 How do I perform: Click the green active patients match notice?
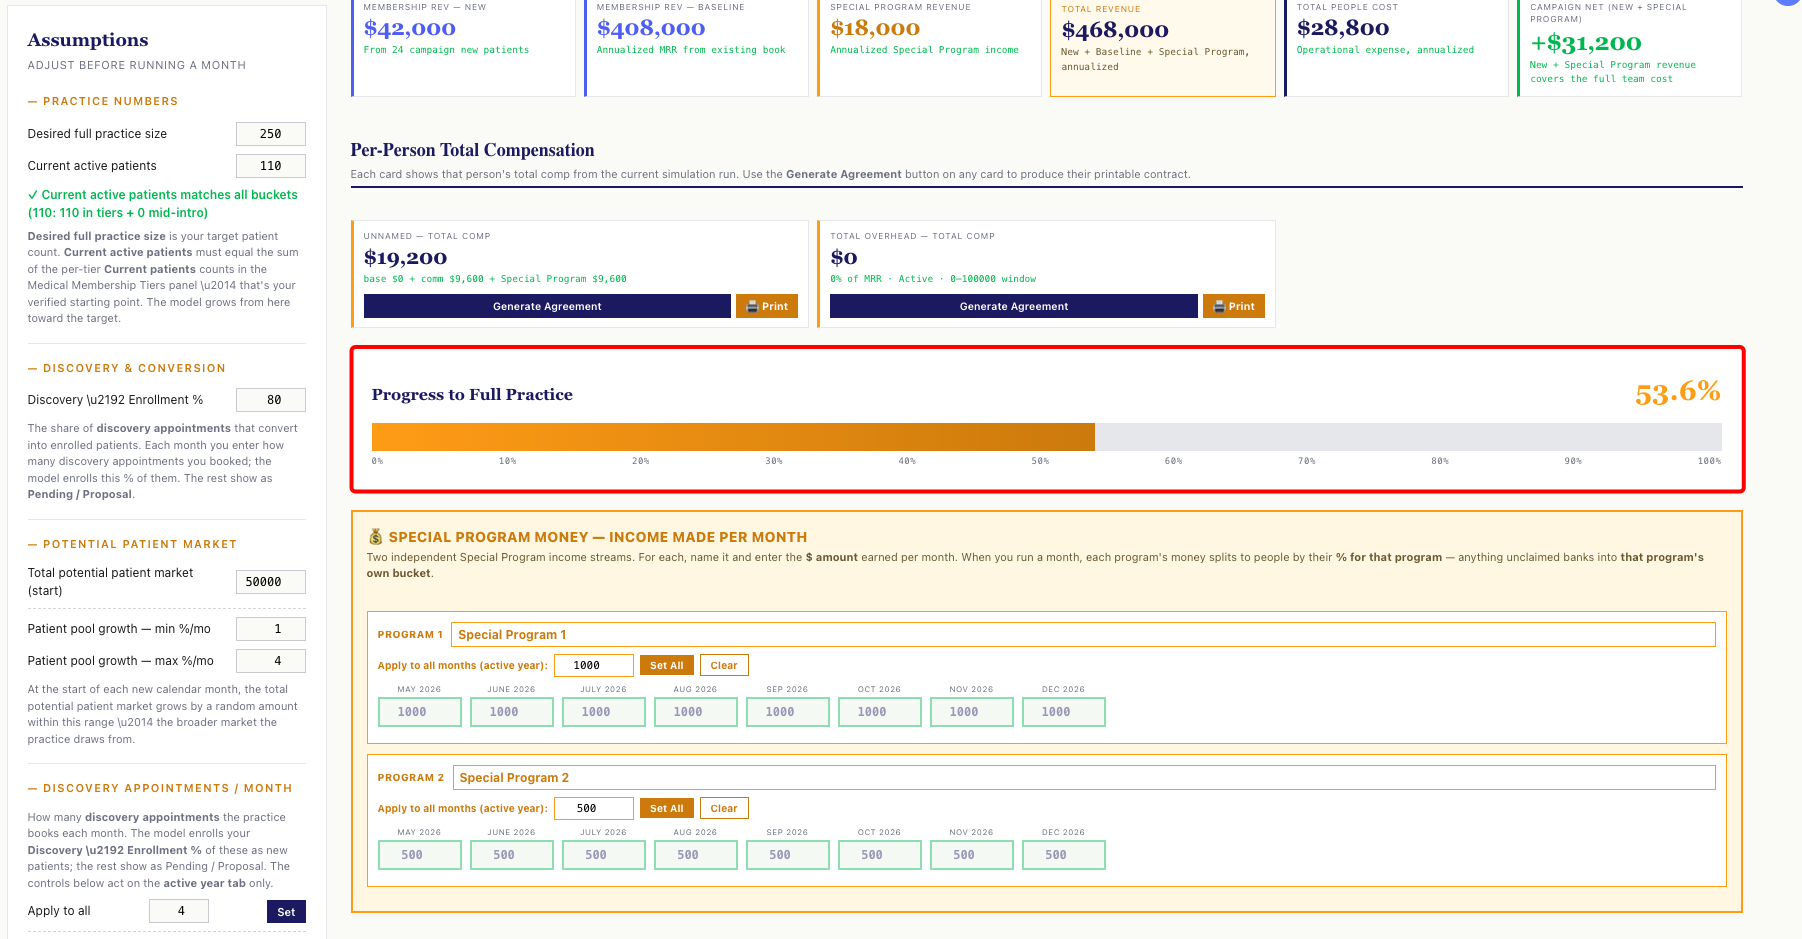163,204
